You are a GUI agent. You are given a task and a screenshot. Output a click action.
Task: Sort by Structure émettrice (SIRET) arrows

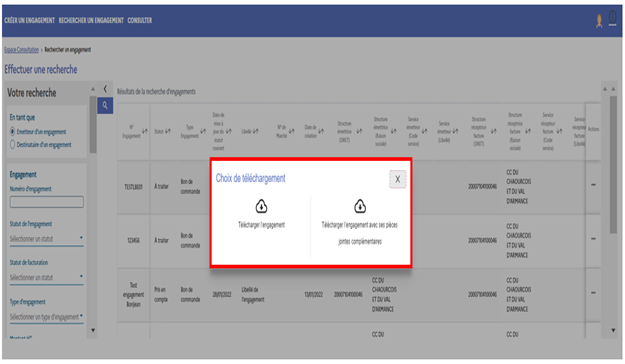coord(359,132)
